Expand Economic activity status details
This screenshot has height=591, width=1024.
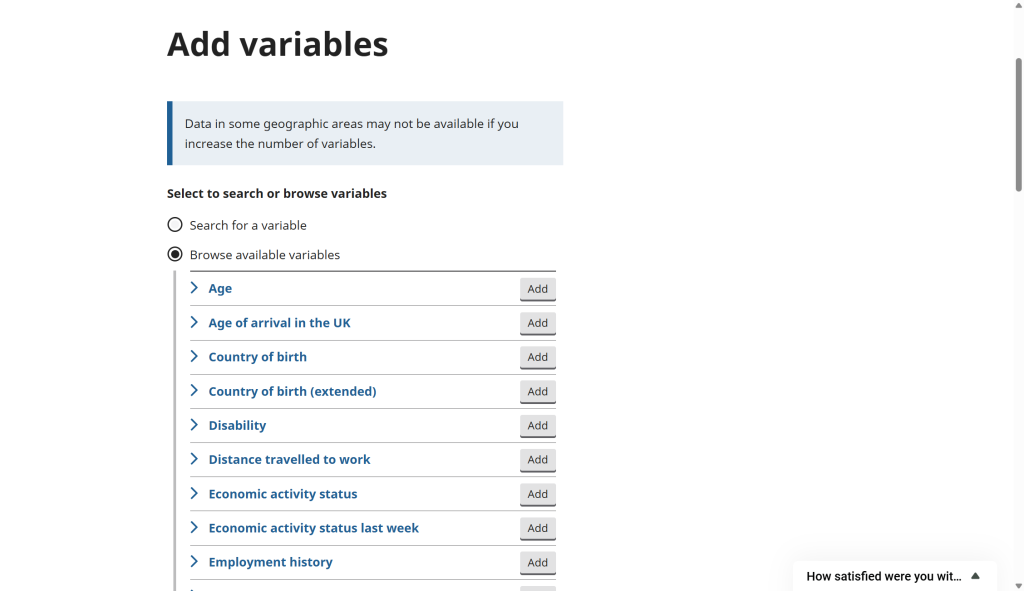pos(282,494)
